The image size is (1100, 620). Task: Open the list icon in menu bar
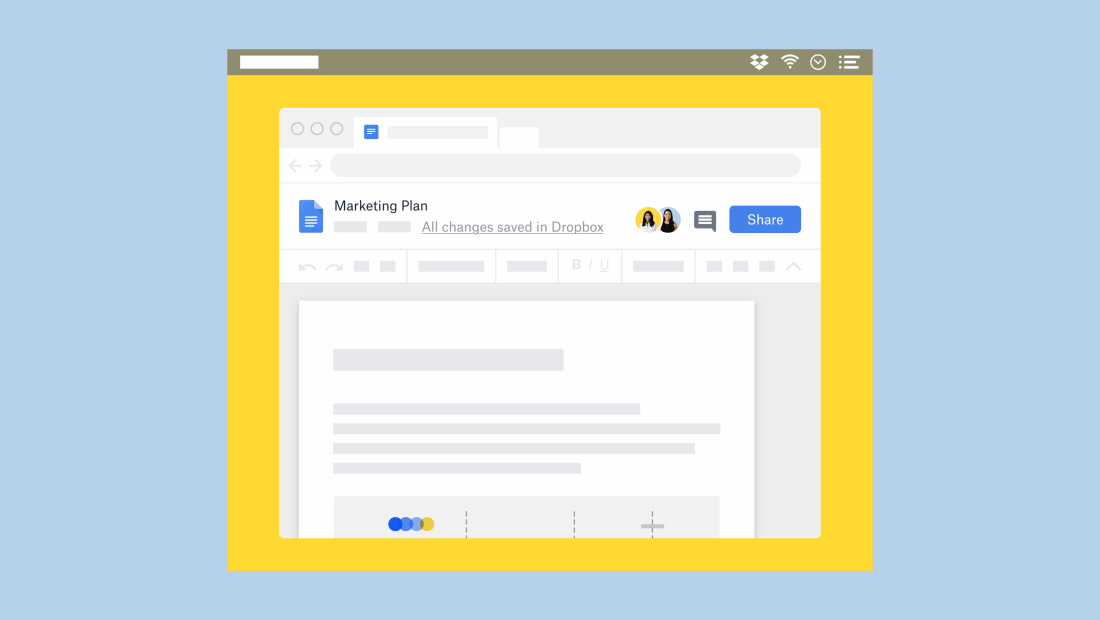849,62
